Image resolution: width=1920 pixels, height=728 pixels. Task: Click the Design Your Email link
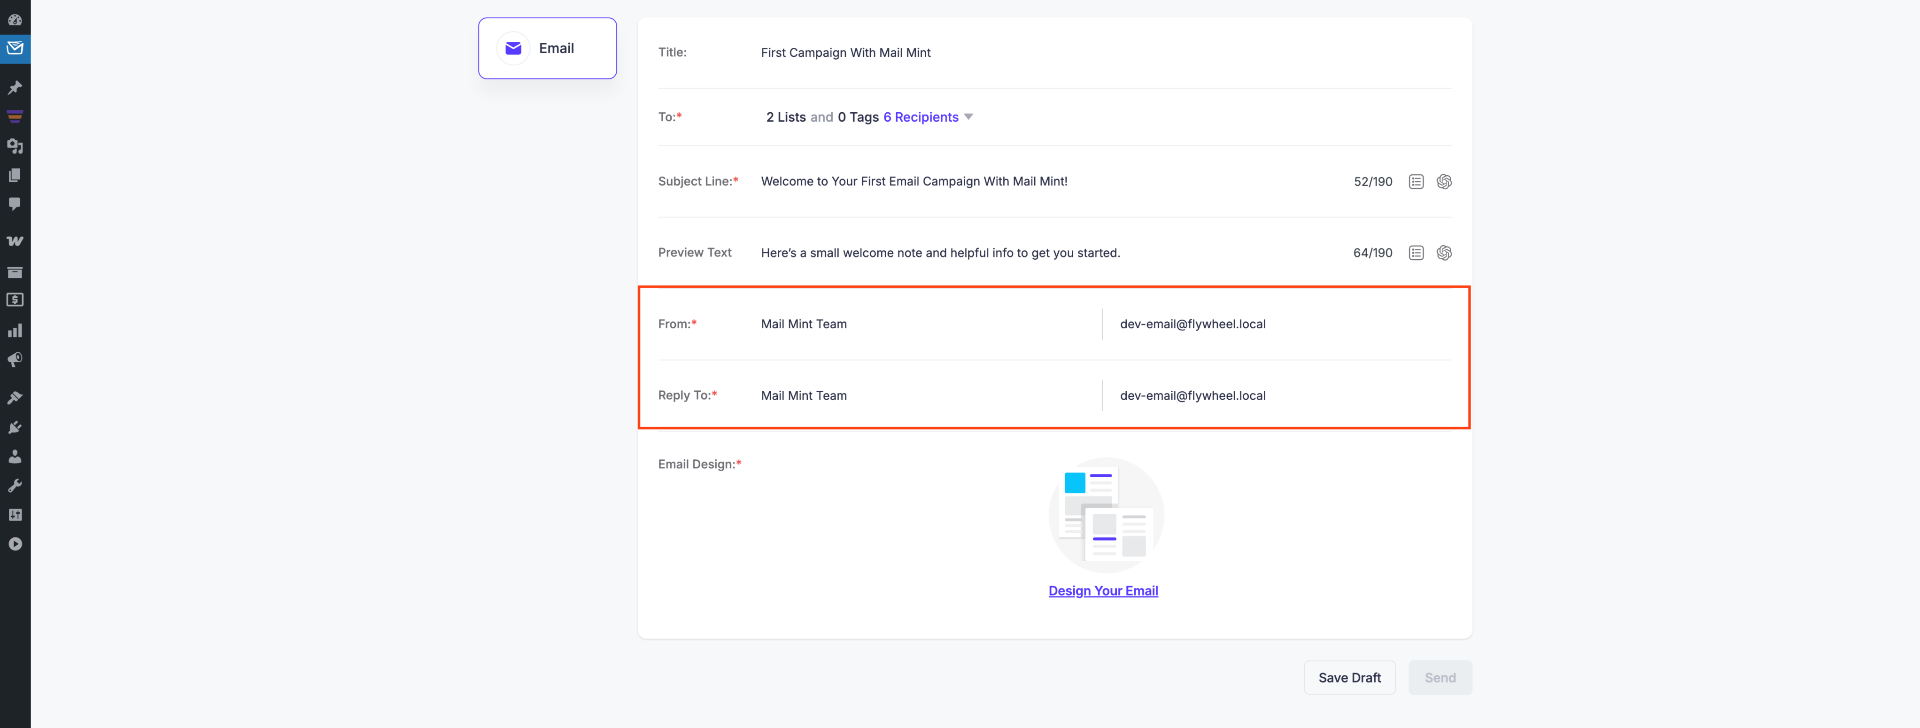pos(1103,591)
